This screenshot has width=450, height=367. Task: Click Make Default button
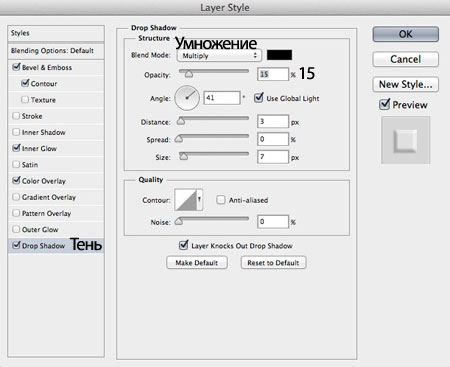[197, 263]
